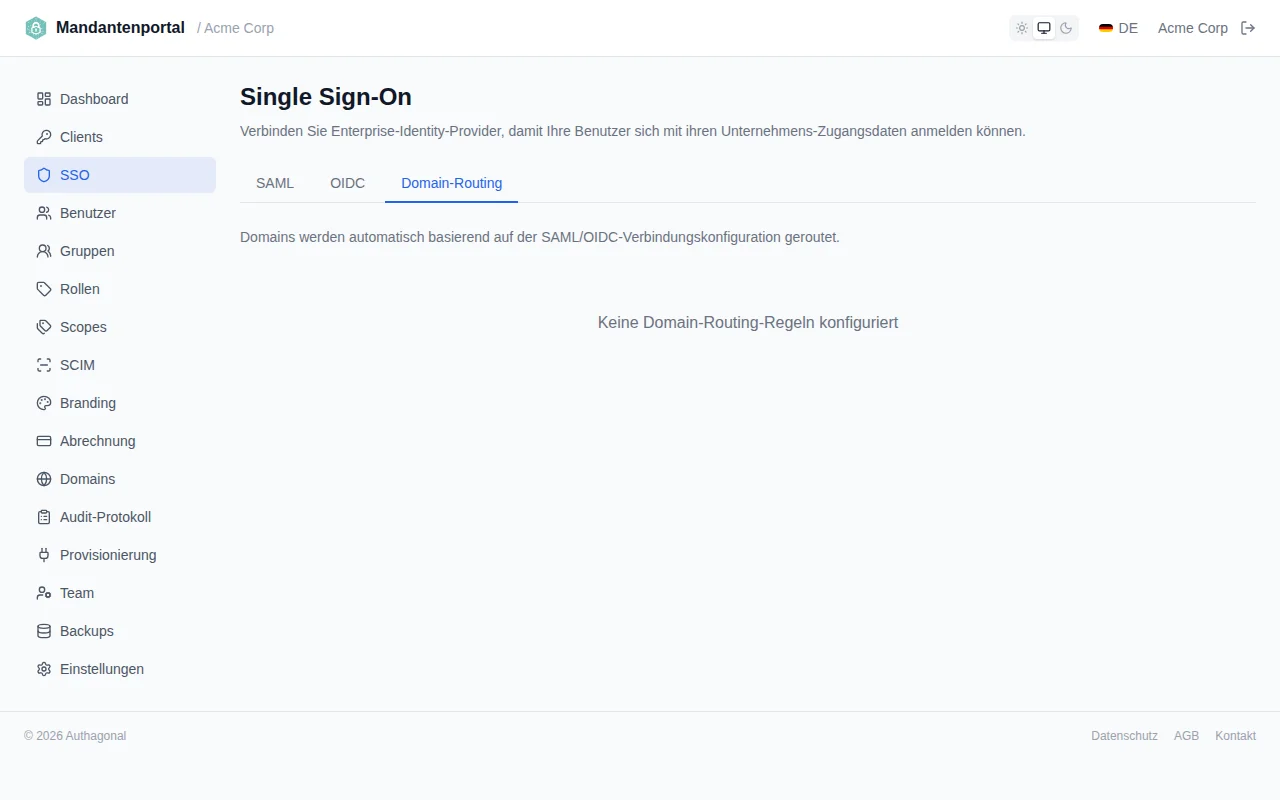Select the SSO sidebar entry
This screenshot has width=1280, height=800.
120,175
